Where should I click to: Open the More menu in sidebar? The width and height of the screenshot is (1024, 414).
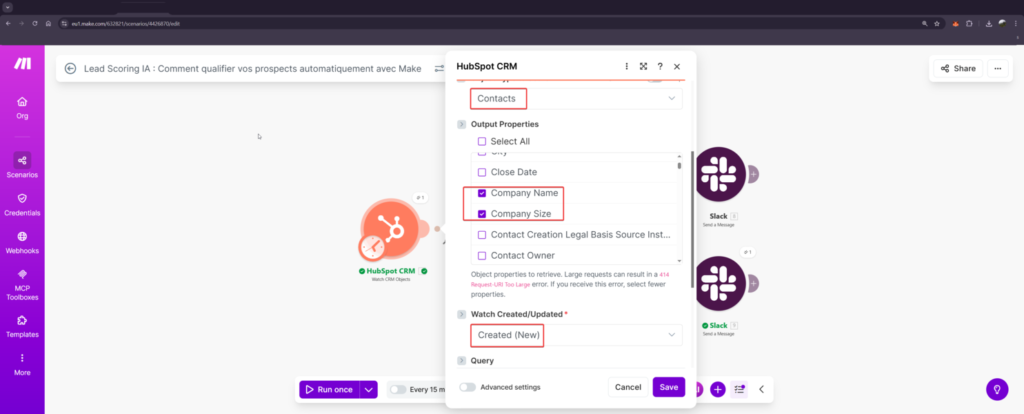pos(22,363)
